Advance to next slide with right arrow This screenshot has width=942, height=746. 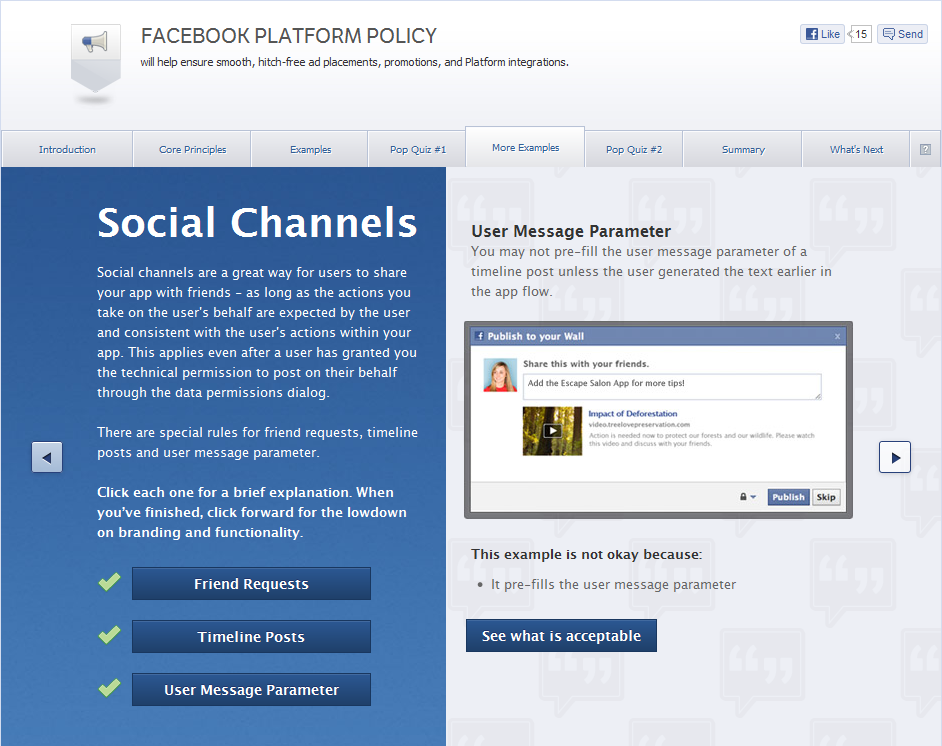895,457
